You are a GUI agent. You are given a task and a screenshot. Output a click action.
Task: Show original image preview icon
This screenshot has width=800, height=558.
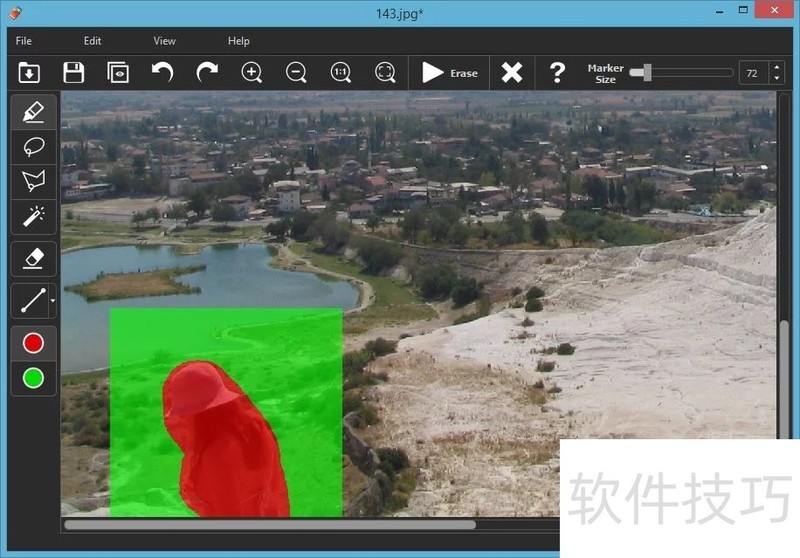118,72
